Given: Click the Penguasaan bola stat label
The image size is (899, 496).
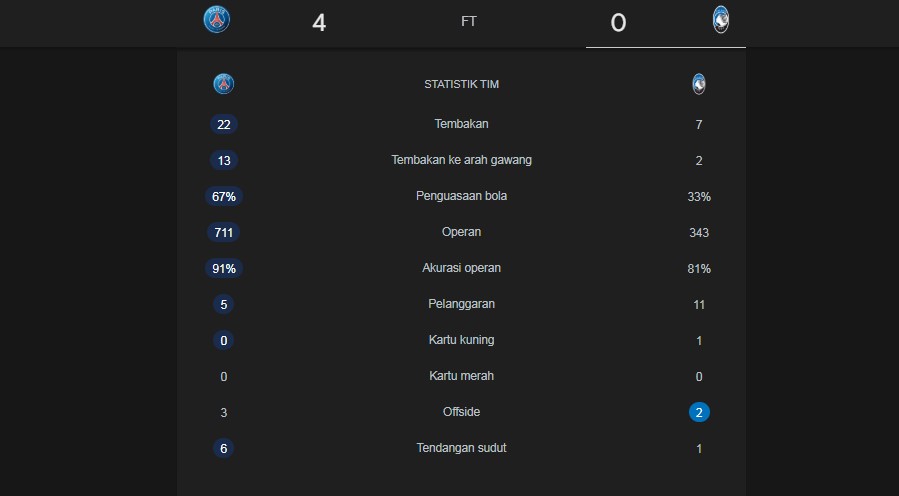Looking at the screenshot, I should tap(462, 196).
